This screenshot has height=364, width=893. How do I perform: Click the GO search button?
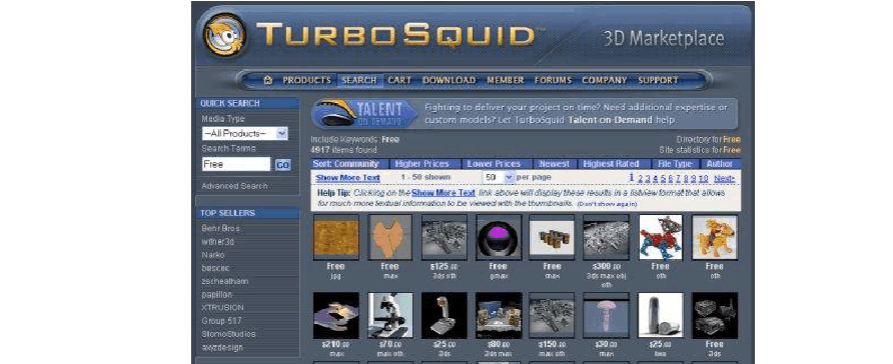(x=283, y=165)
